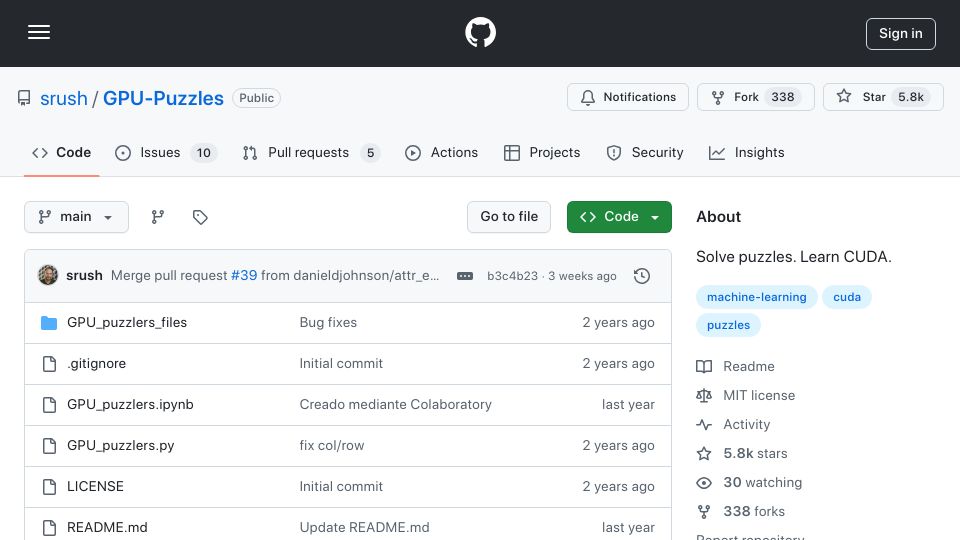Open 'fix col/row' commit message
The width and height of the screenshot is (960, 540).
click(x=332, y=446)
